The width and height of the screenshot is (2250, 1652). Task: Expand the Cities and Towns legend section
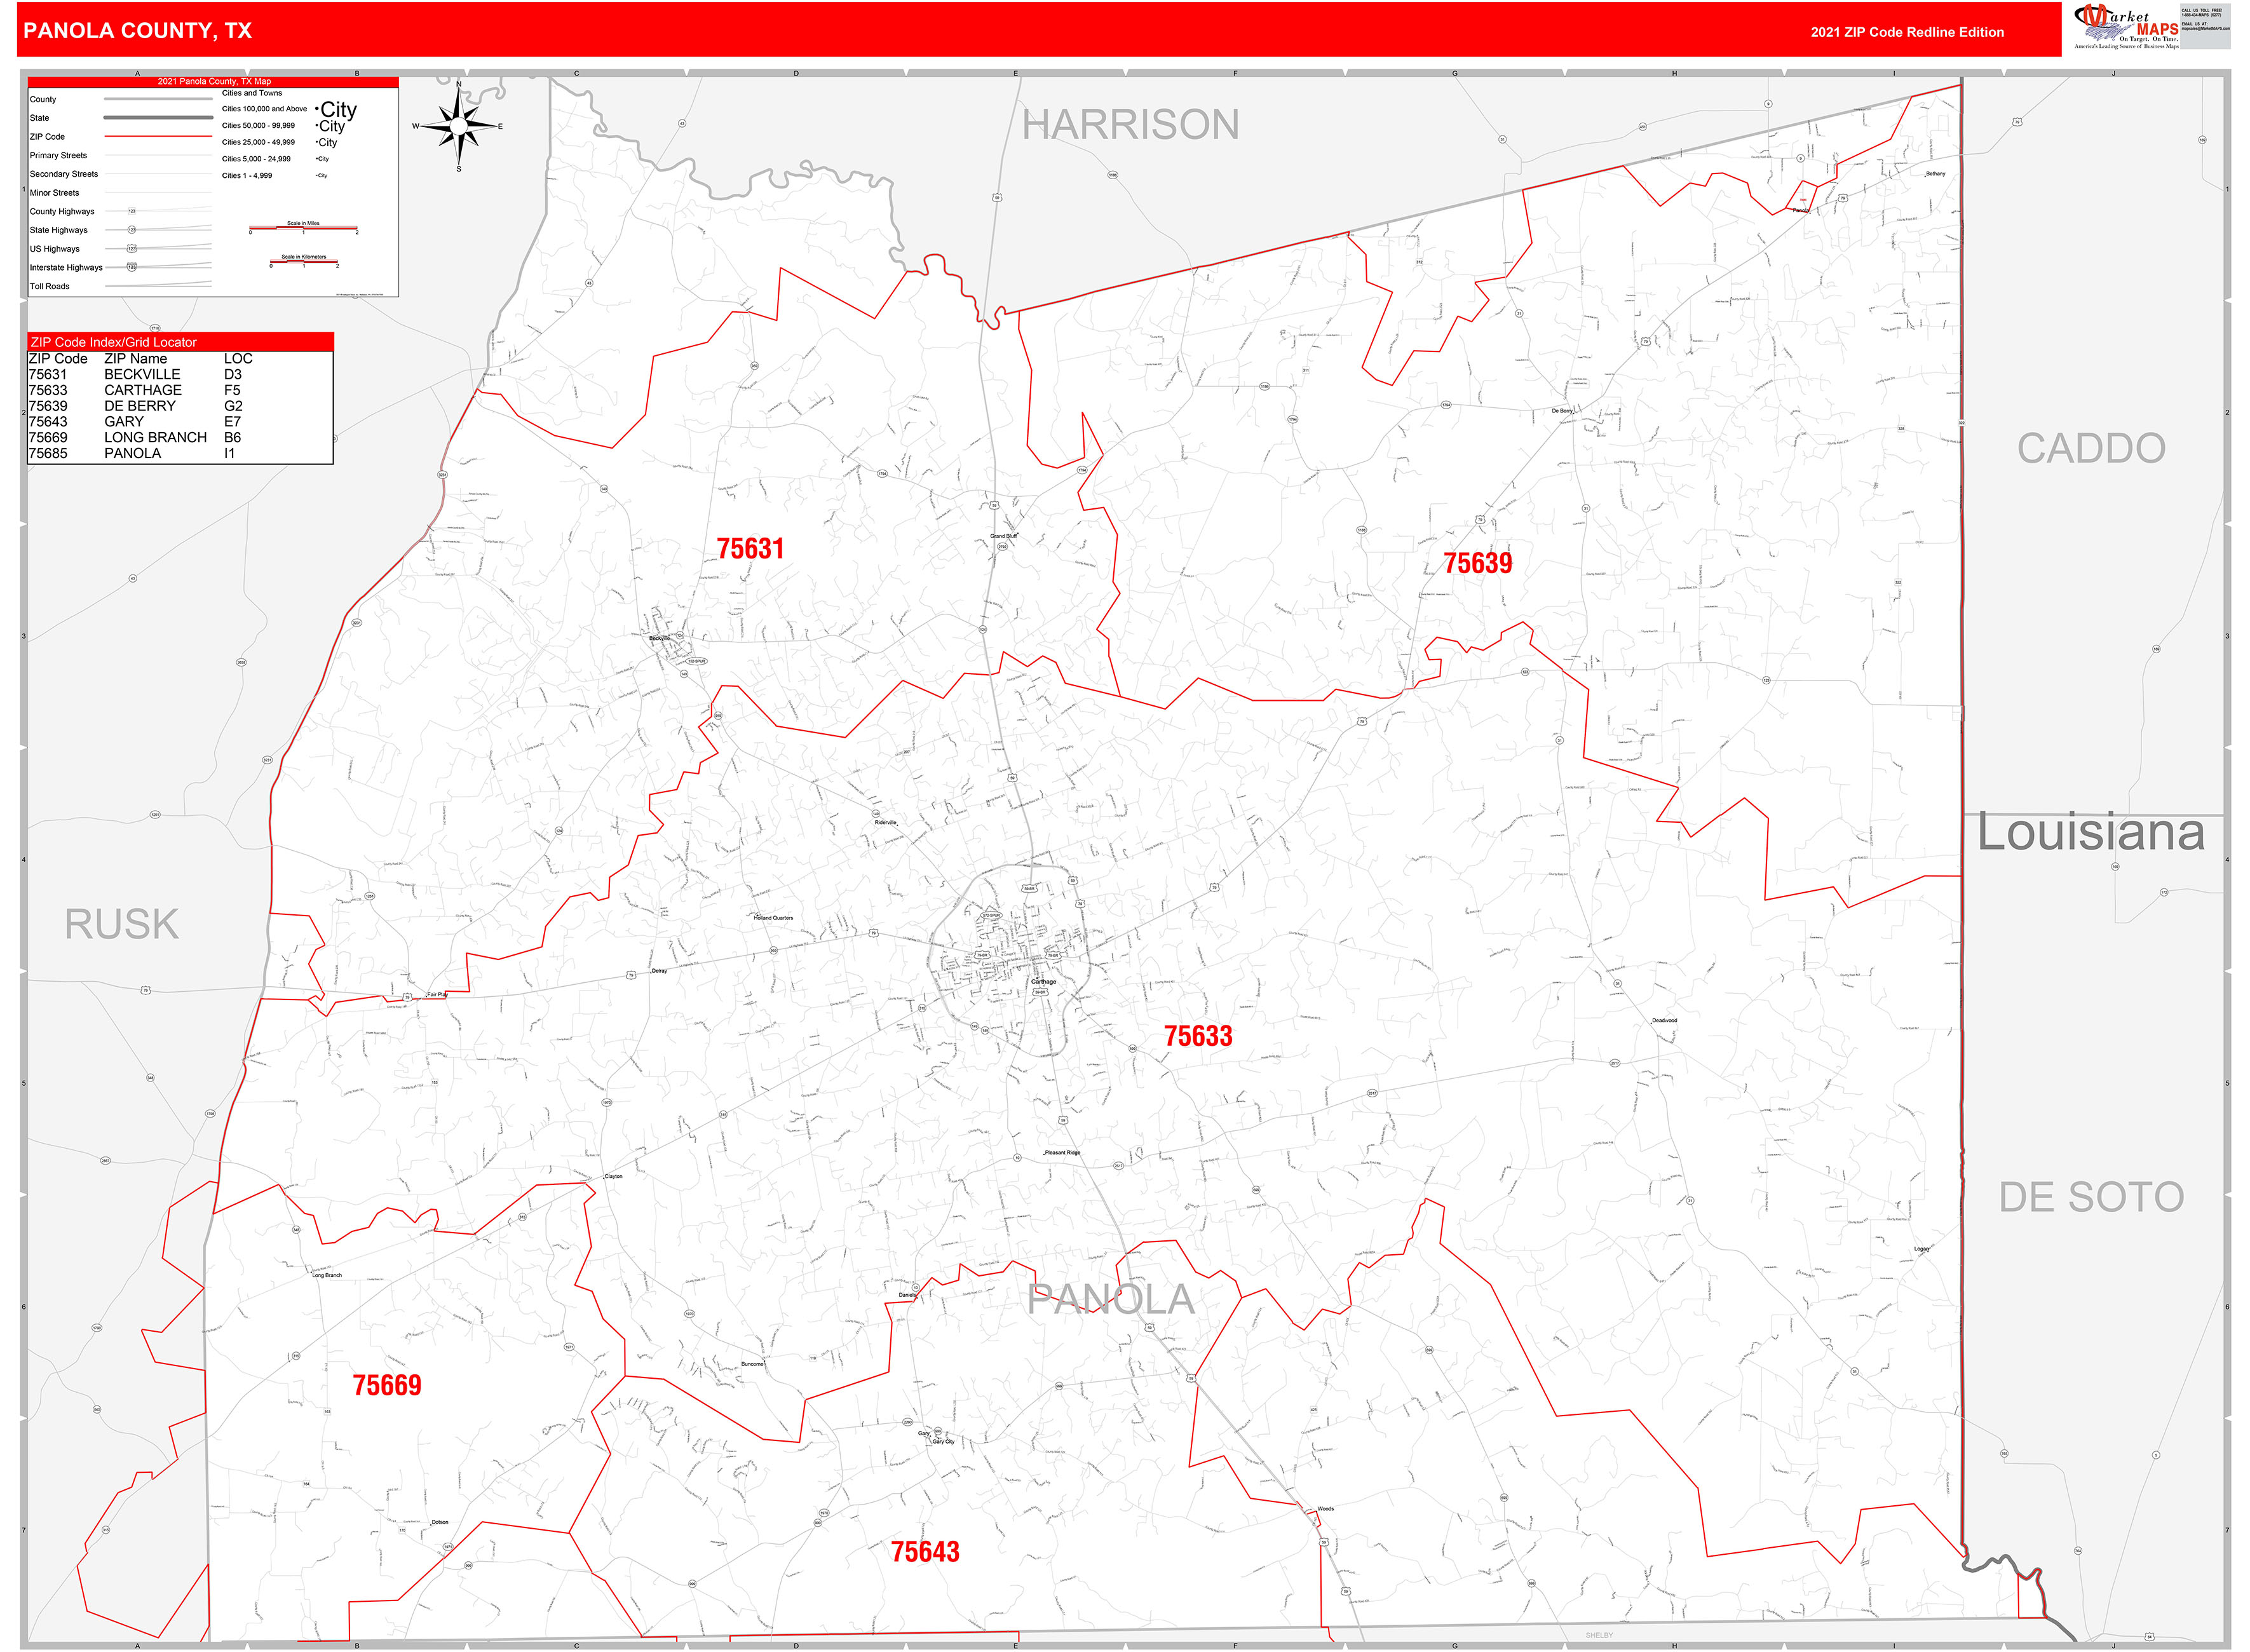(x=251, y=93)
